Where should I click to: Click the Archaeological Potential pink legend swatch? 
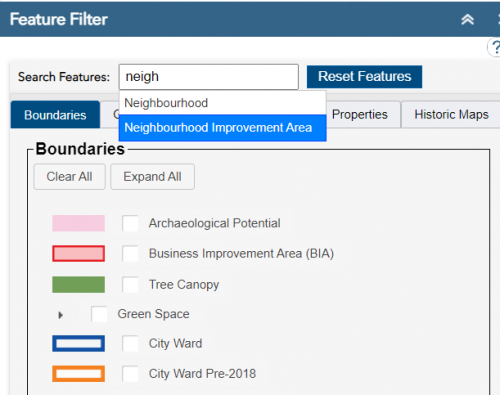tap(78, 223)
